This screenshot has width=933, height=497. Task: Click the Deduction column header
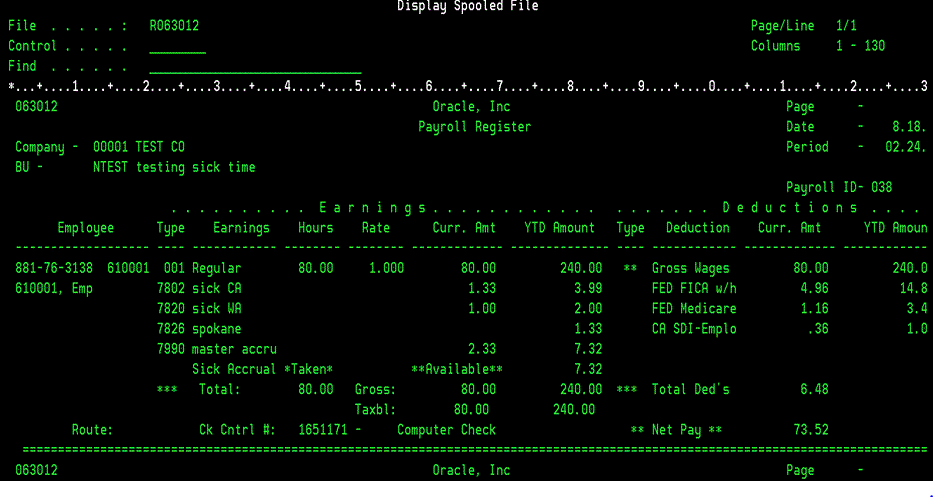(697, 228)
